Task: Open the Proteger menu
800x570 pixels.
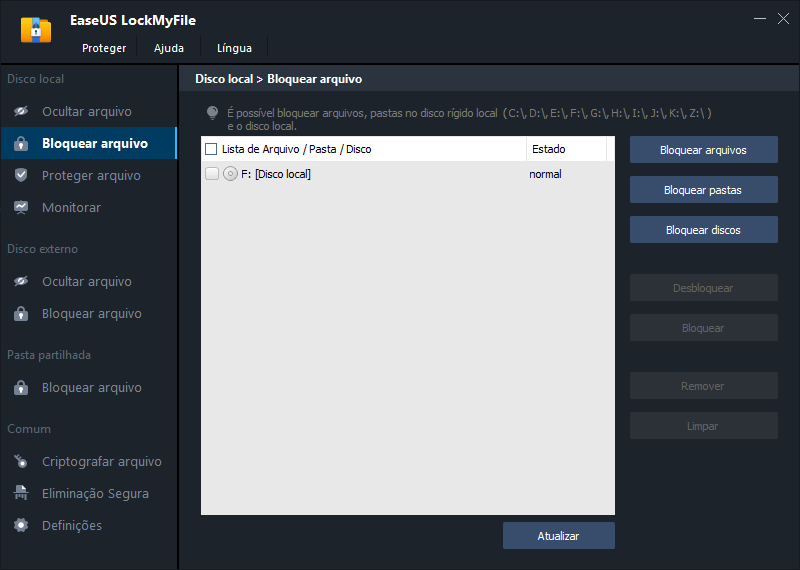Action: (104, 48)
